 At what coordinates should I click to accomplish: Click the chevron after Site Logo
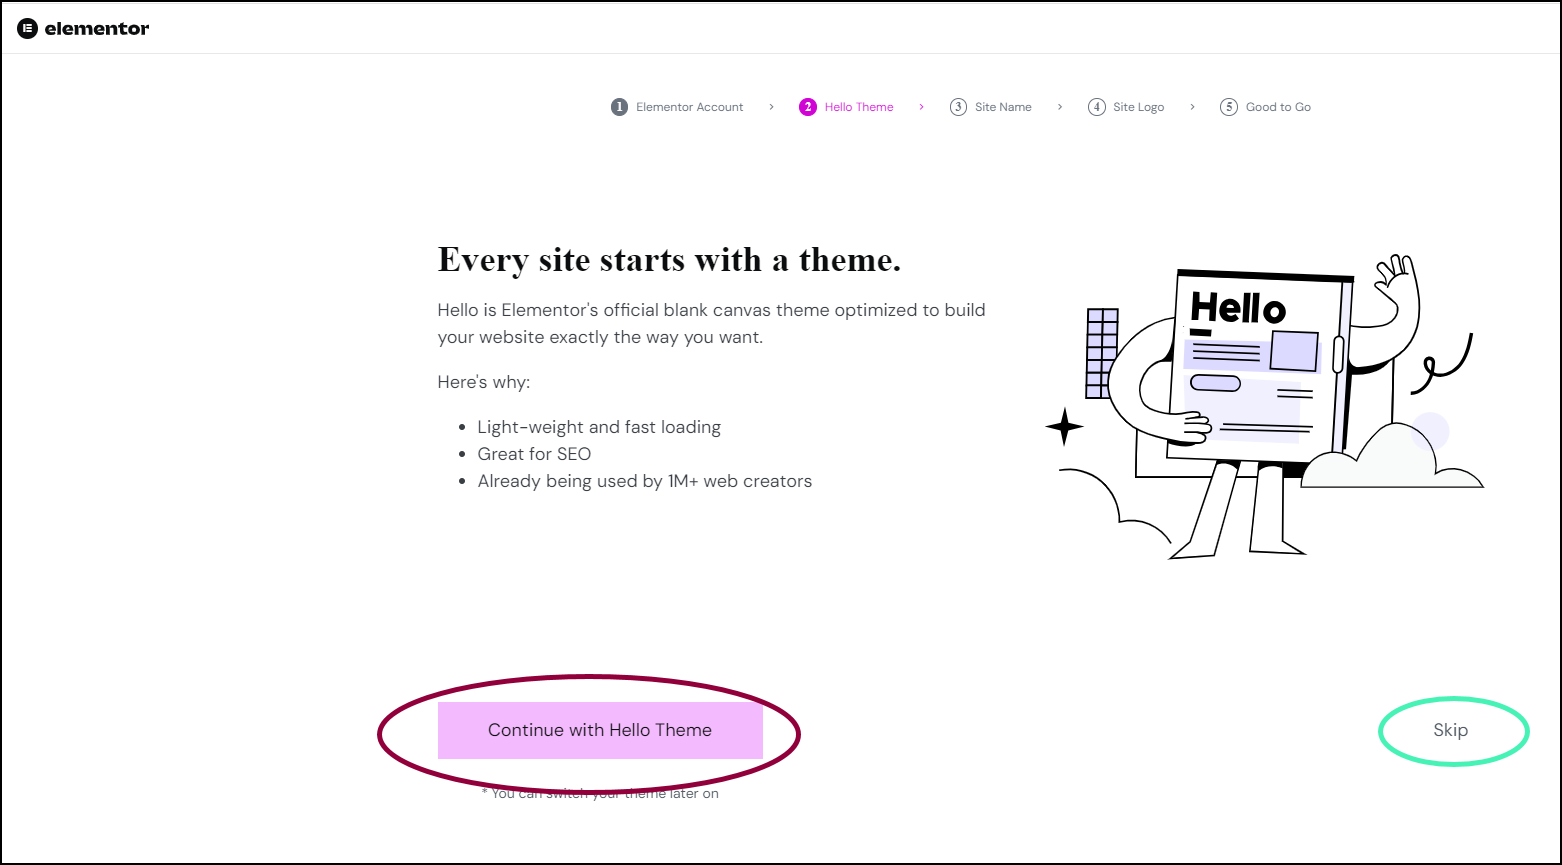(x=1192, y=107)
